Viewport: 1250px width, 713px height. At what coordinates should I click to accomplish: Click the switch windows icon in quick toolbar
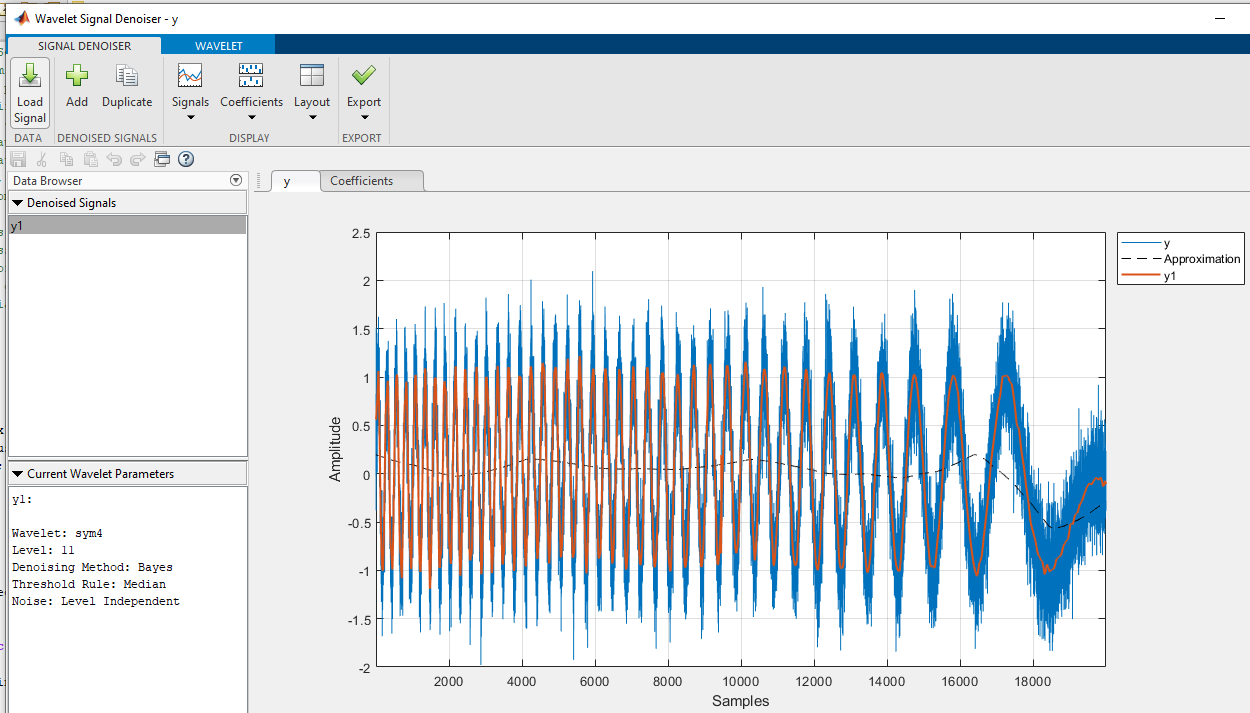pos(162,159)
